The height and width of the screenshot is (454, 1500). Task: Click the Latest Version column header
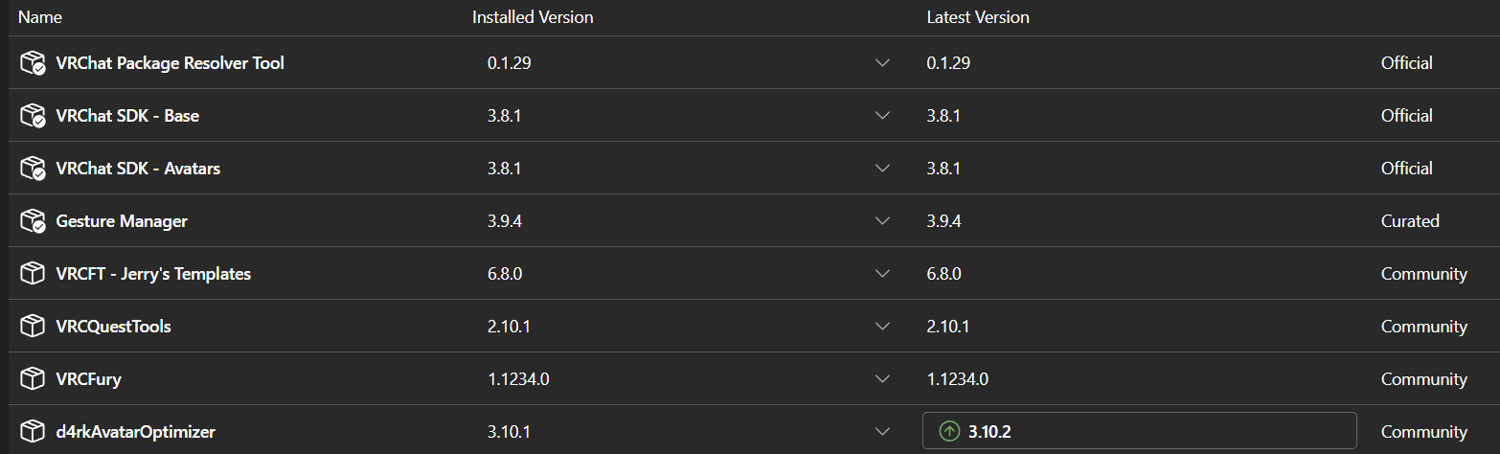click(x=978, y=17)
